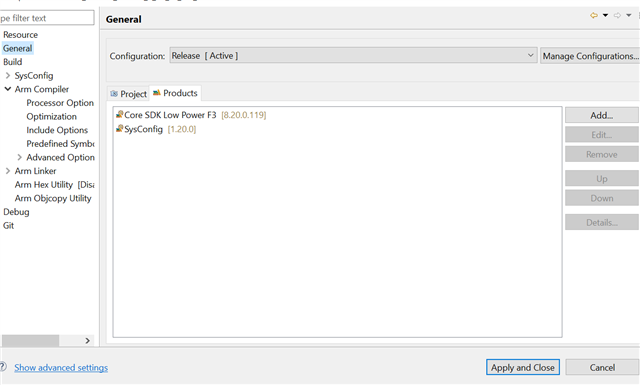Switch to the Project tab
640x385 pixels.
coord(129,94)
